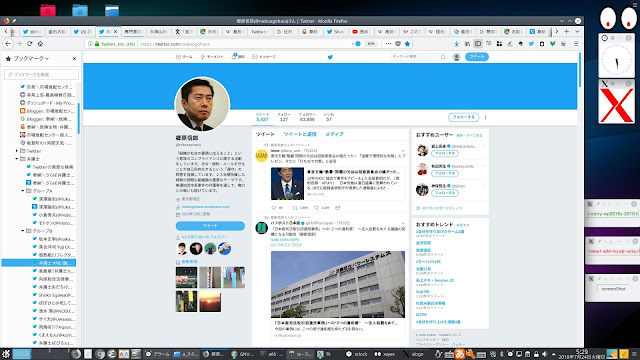Screen dimensions: 640x360
Task: Open the application launcher on the taskbar
Action: [6, 354]
